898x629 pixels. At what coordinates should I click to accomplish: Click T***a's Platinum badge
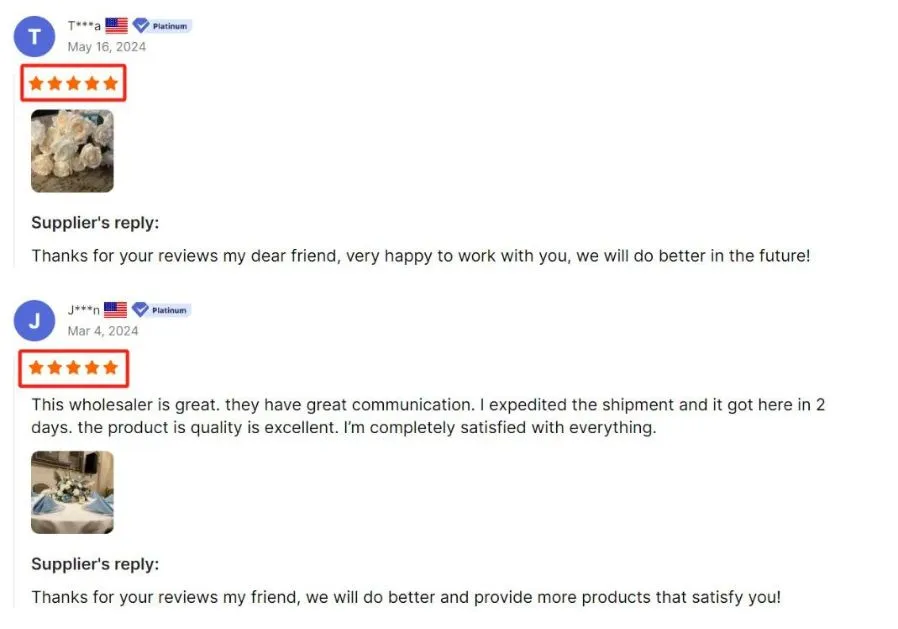(162, 26)
